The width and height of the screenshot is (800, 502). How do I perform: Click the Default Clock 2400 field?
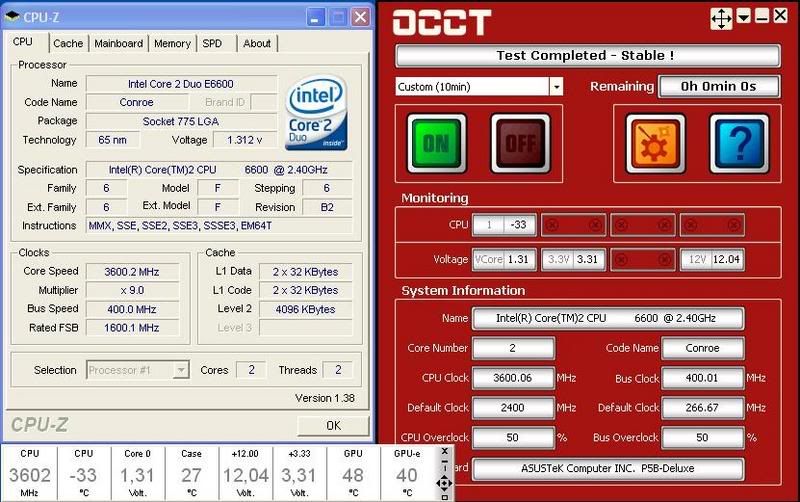513,408
